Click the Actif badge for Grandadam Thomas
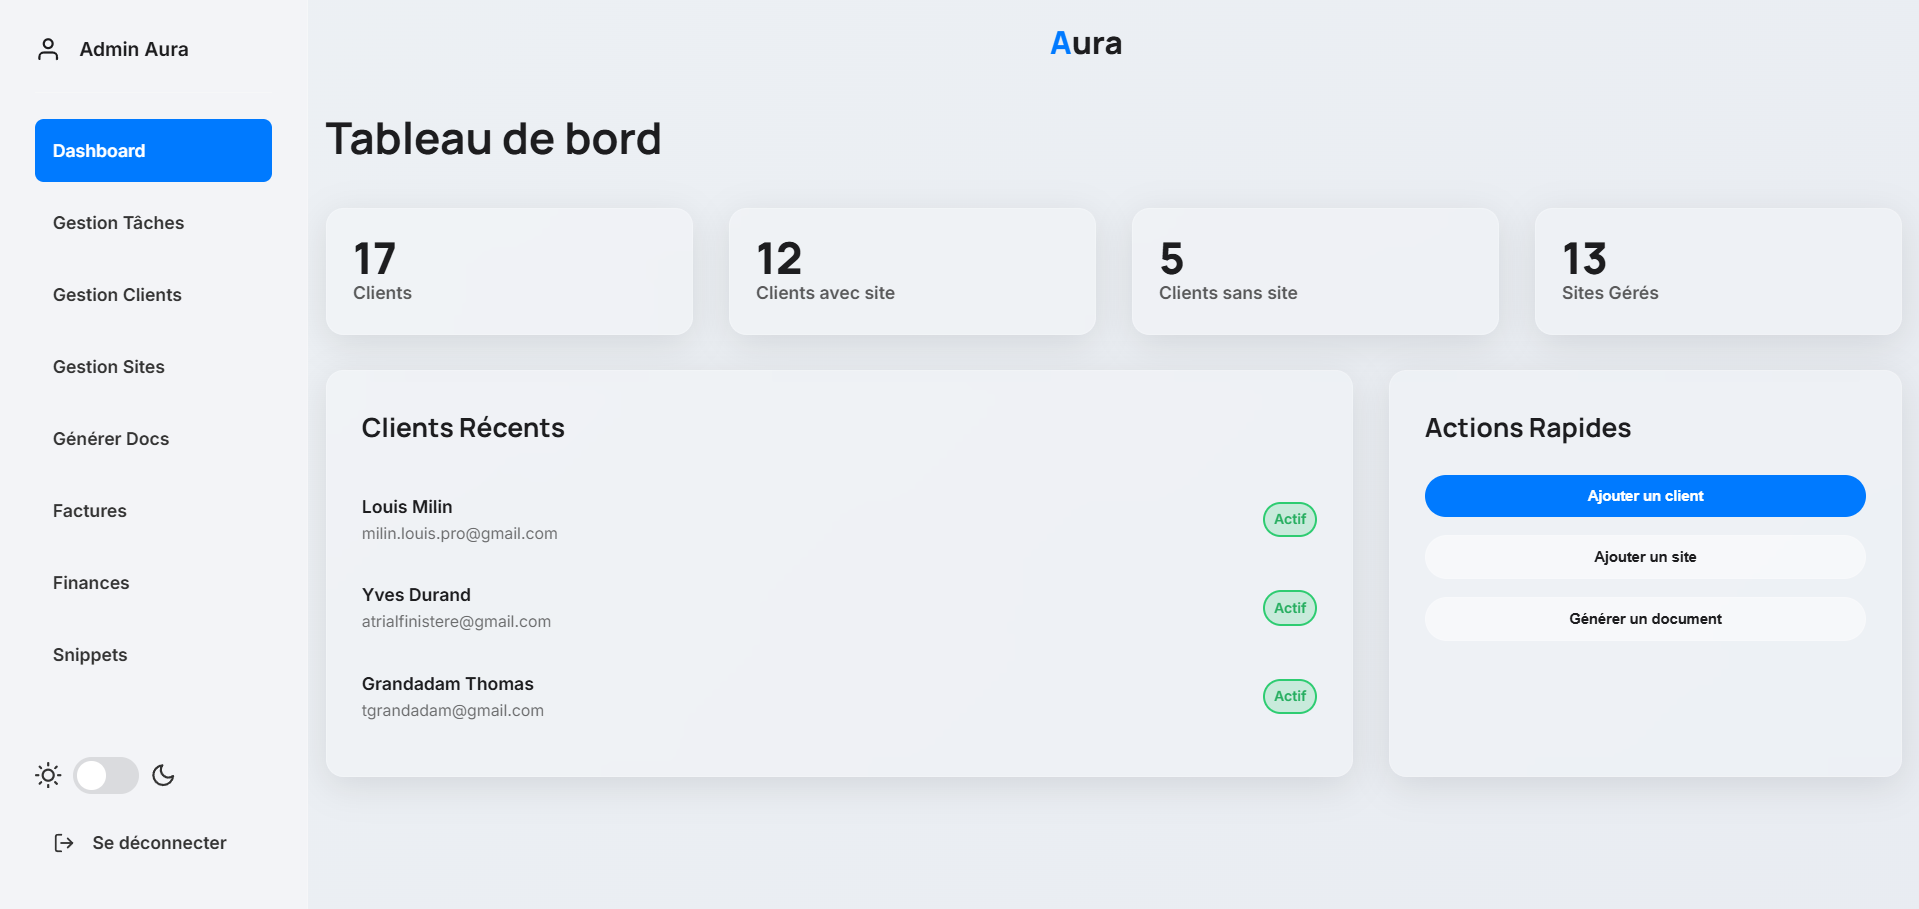Viewport: 1919px width, 909px height. click(x=1289, y=696)
